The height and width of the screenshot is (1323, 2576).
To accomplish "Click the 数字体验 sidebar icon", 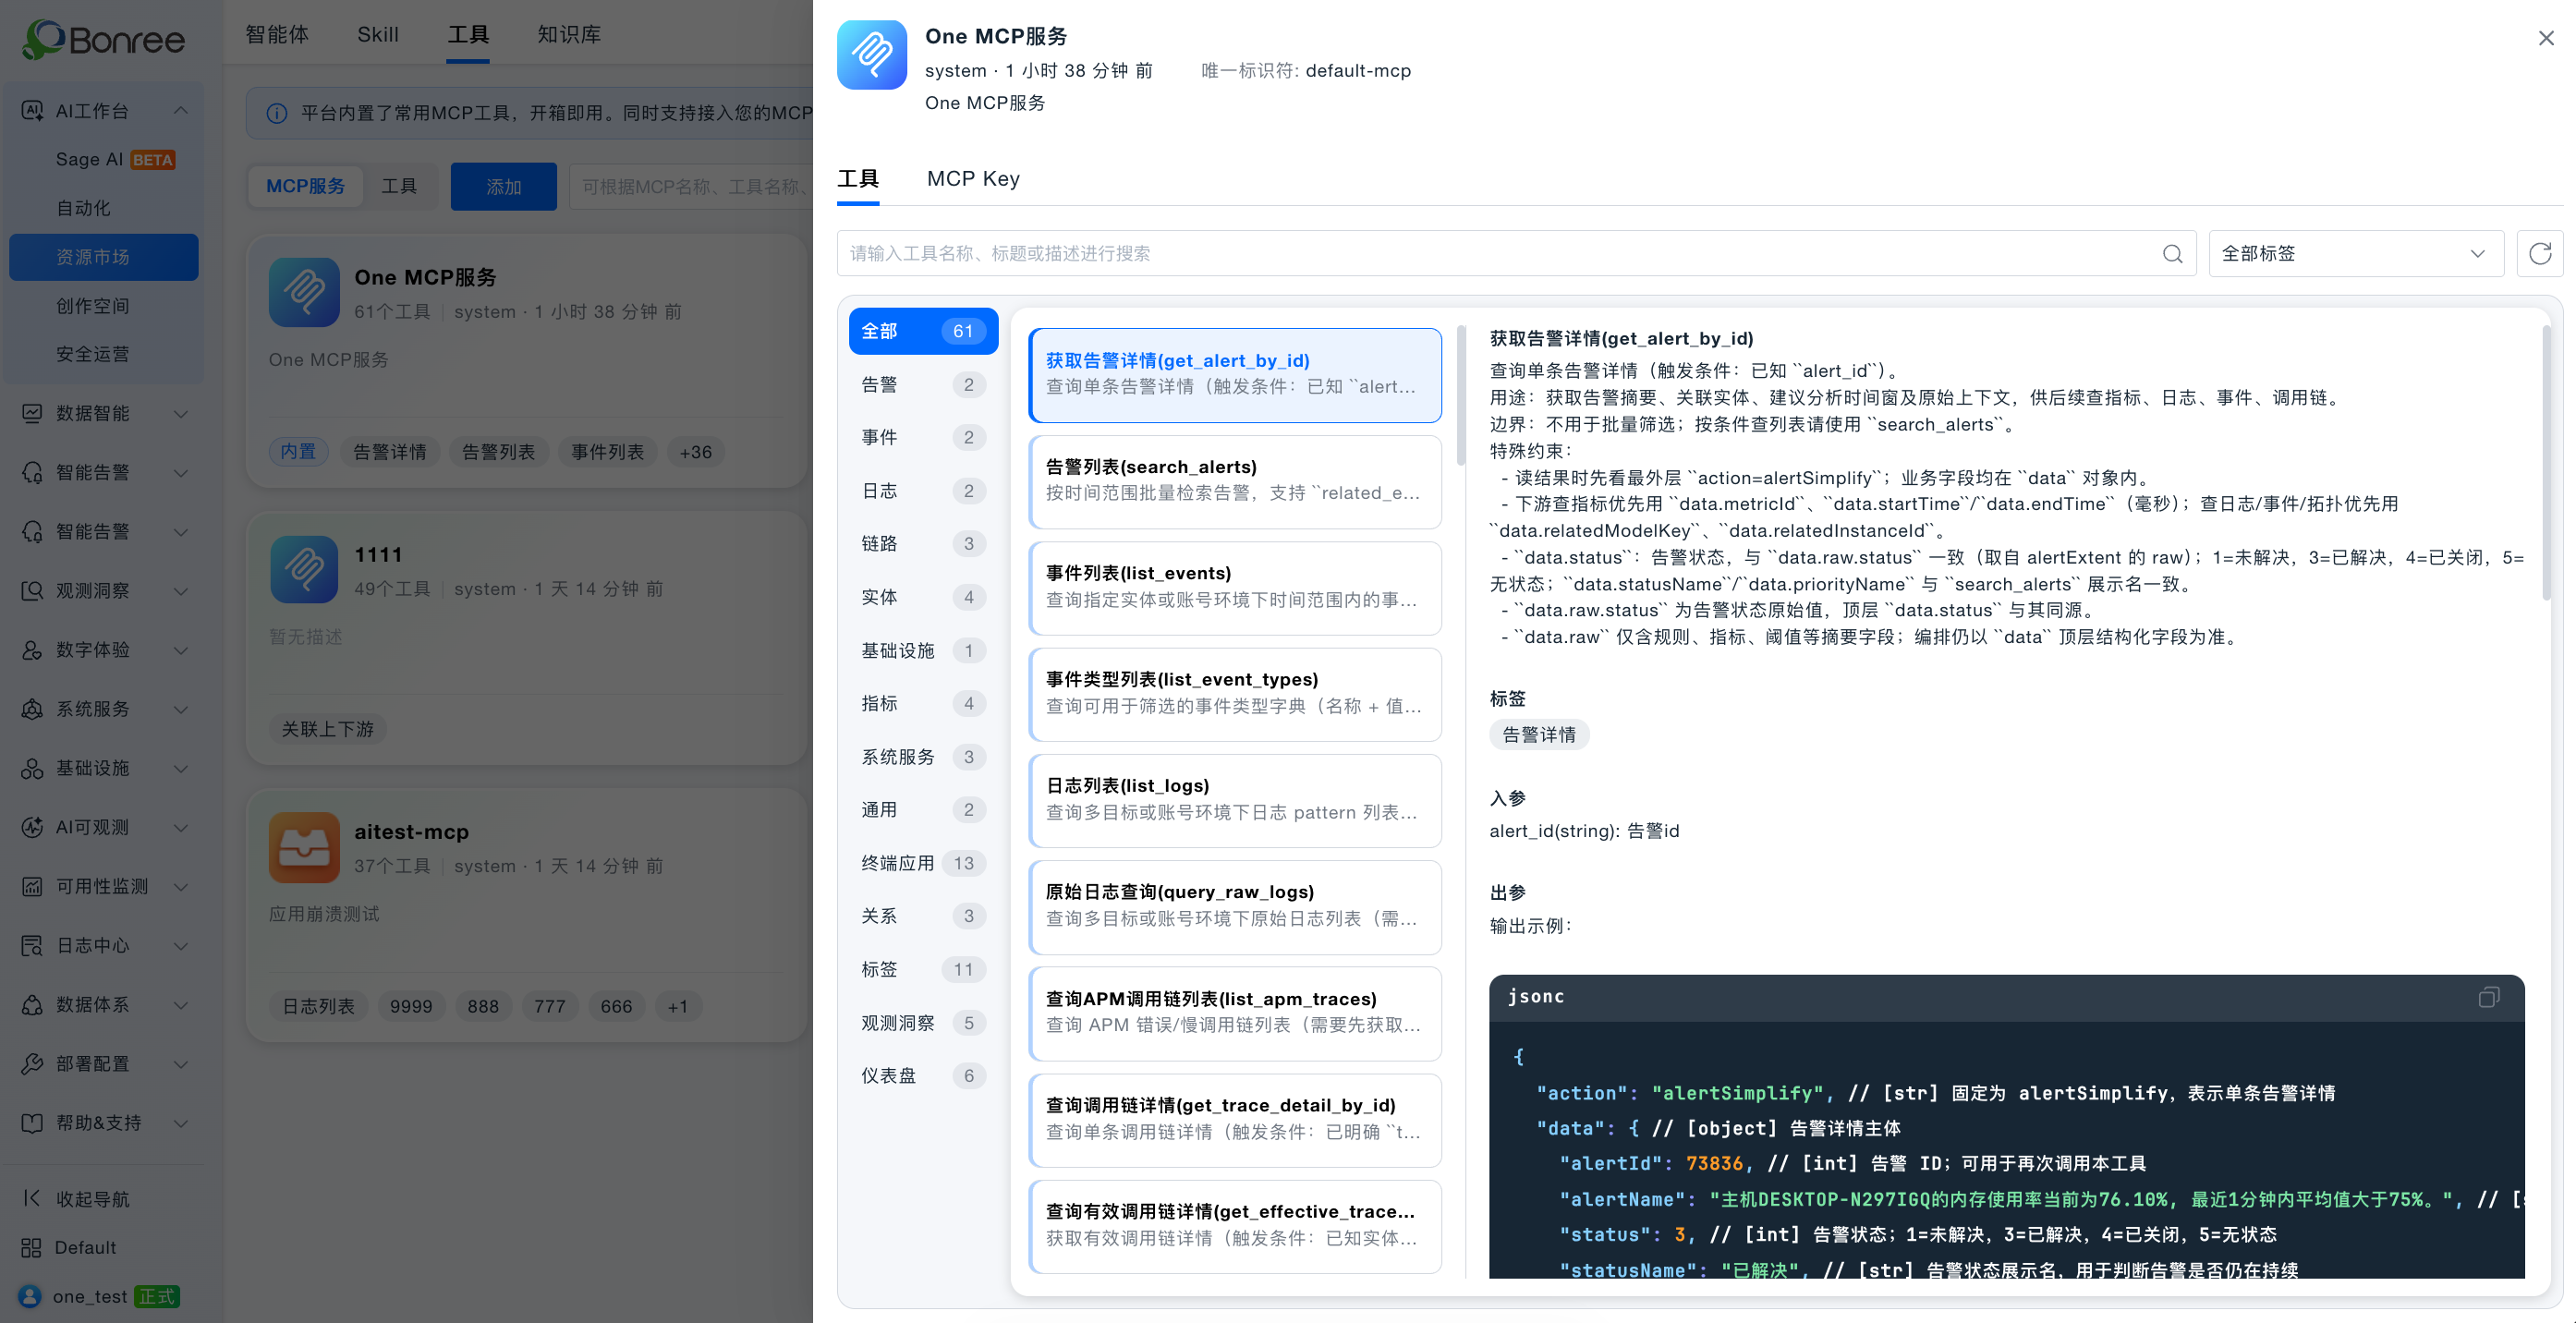I will [32, 650].
